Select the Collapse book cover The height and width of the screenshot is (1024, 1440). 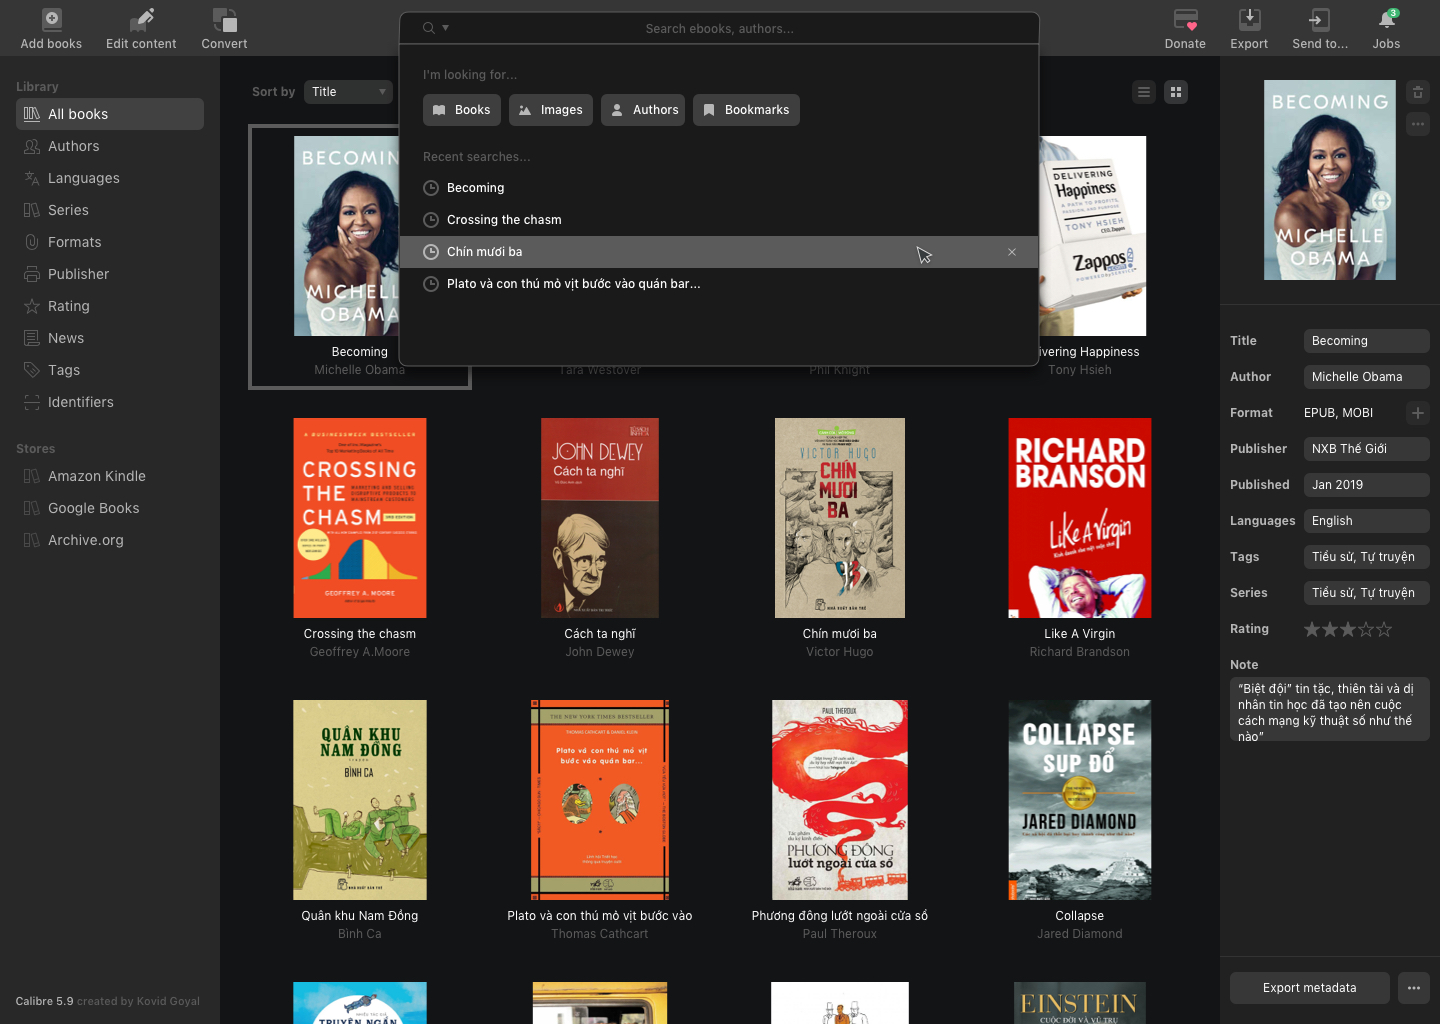coord(1080,800)
